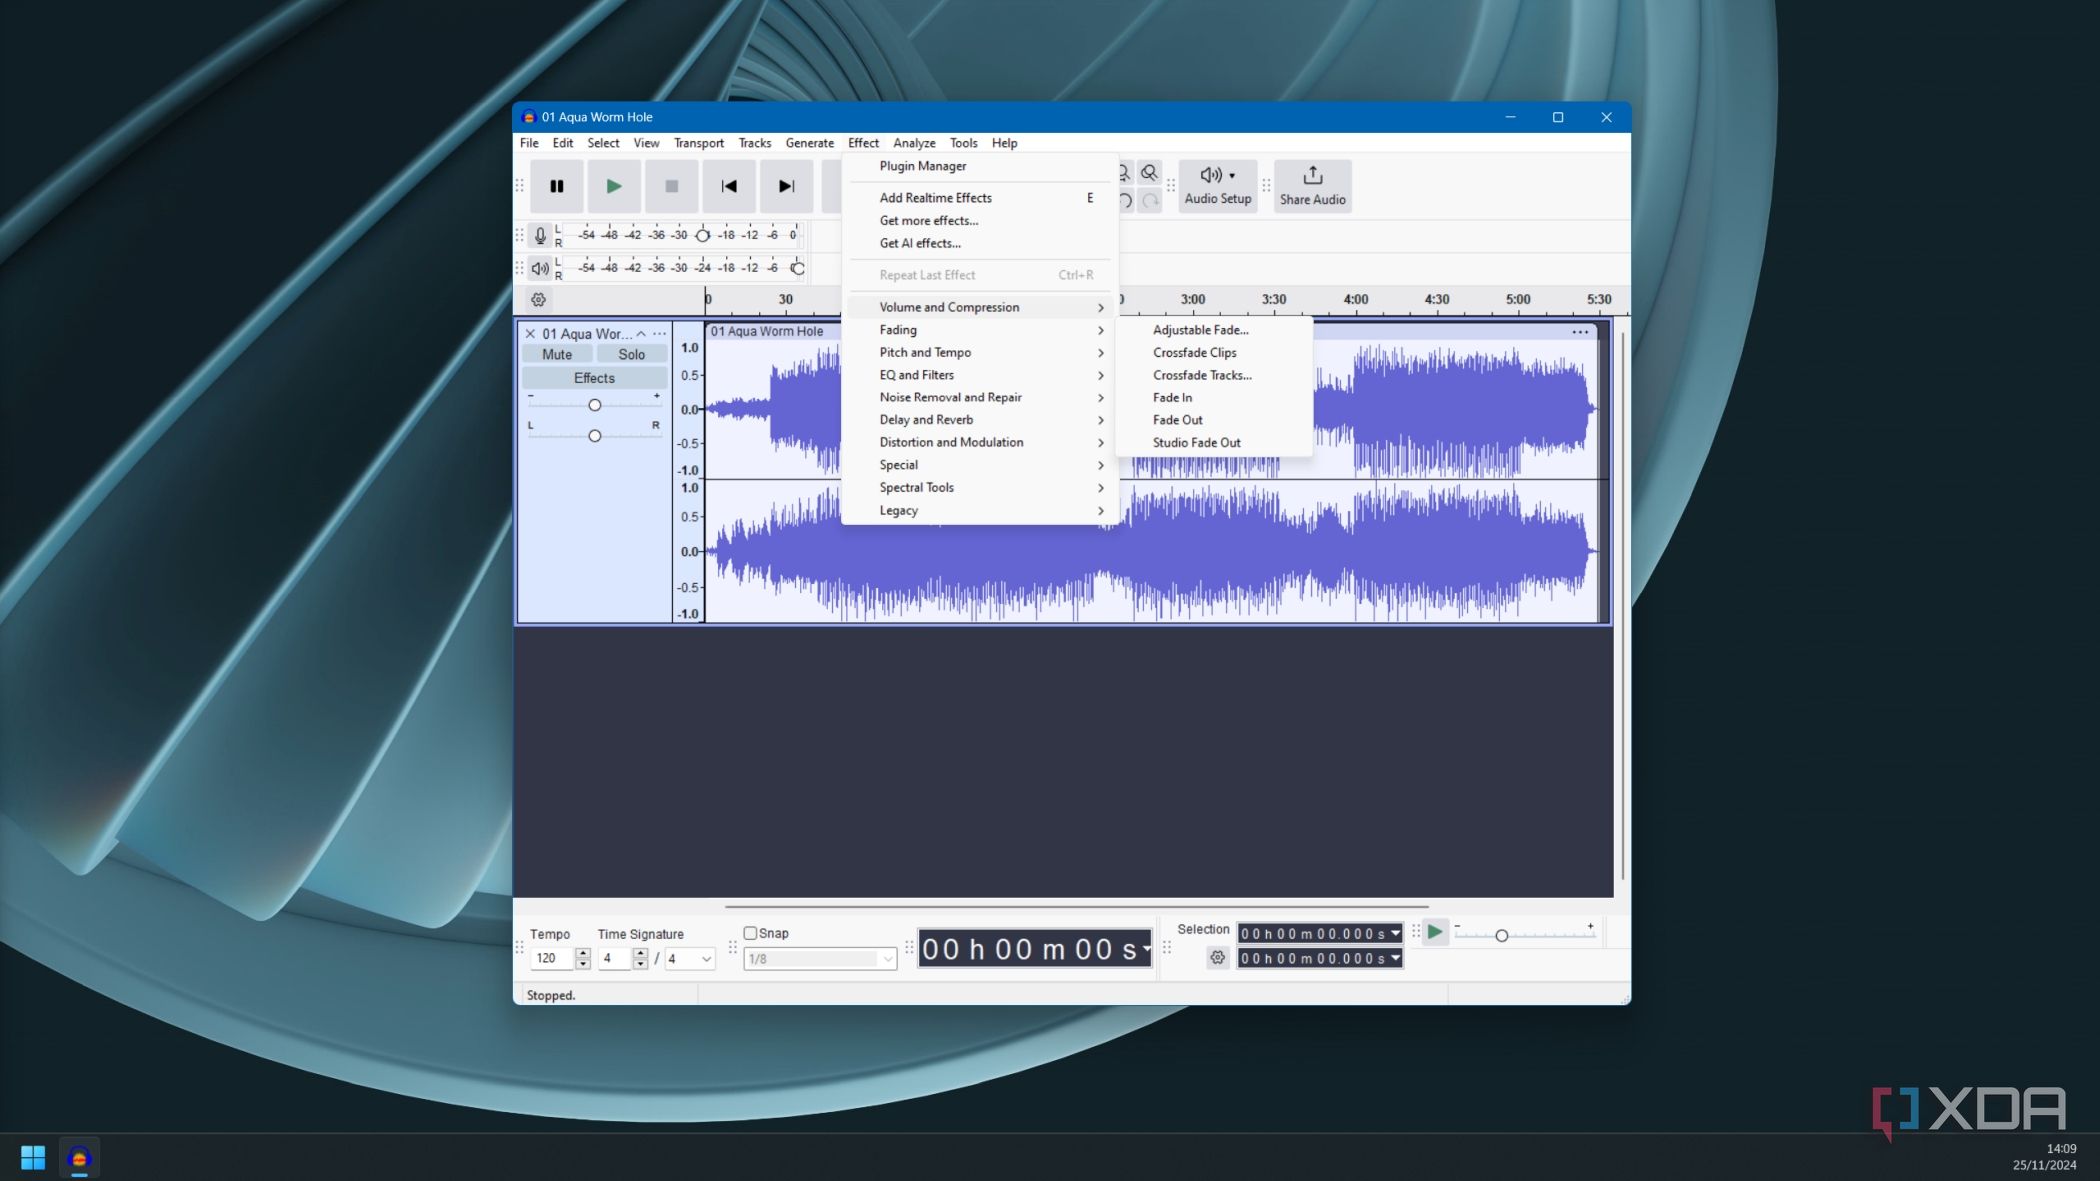Image resolution: width=2100 pixels, height=1181 pixels.
Task: Mute the Aqua Worm Hole track
Action: tap(557, 354)
